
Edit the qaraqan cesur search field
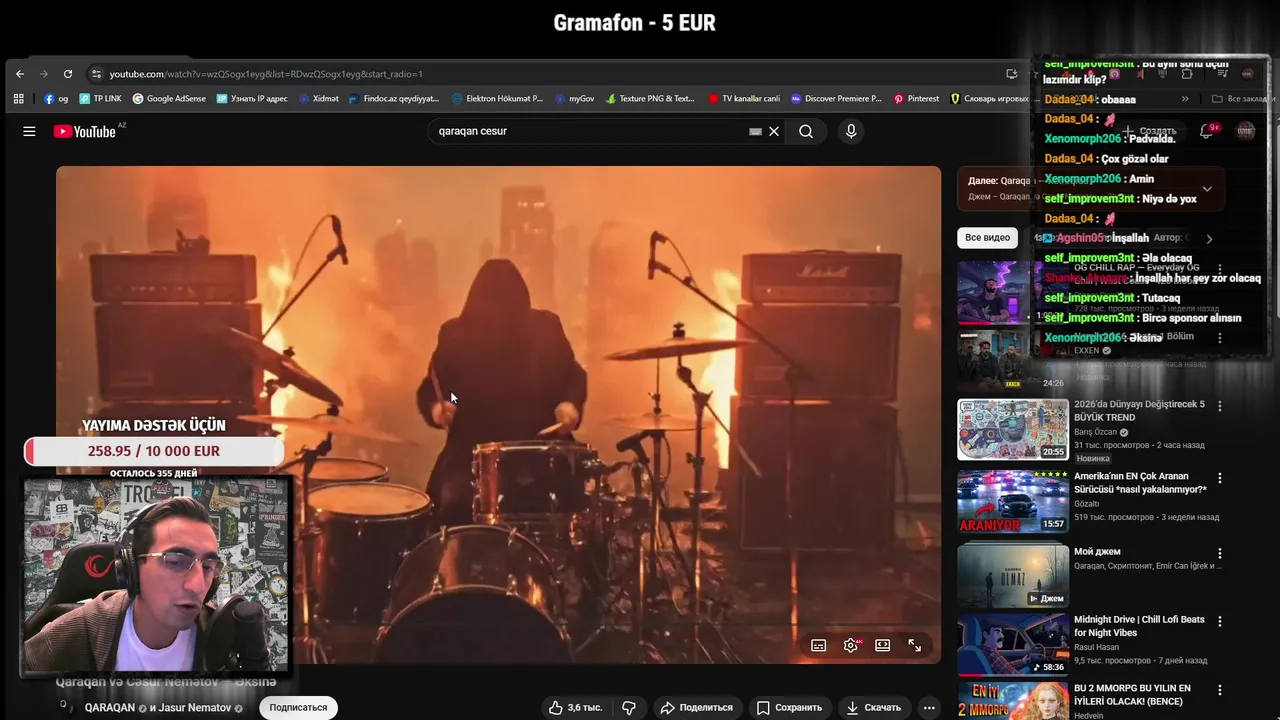pos(590,131)
